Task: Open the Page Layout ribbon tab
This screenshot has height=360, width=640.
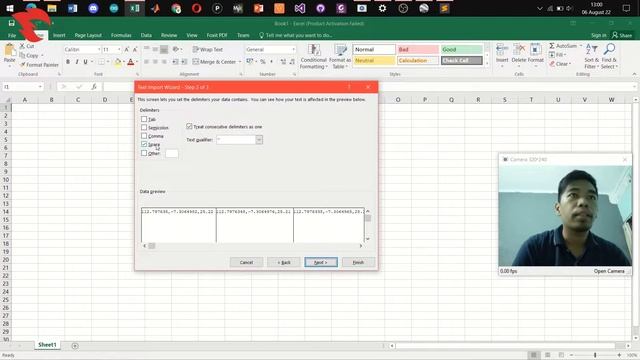Action: click(88, 36)
